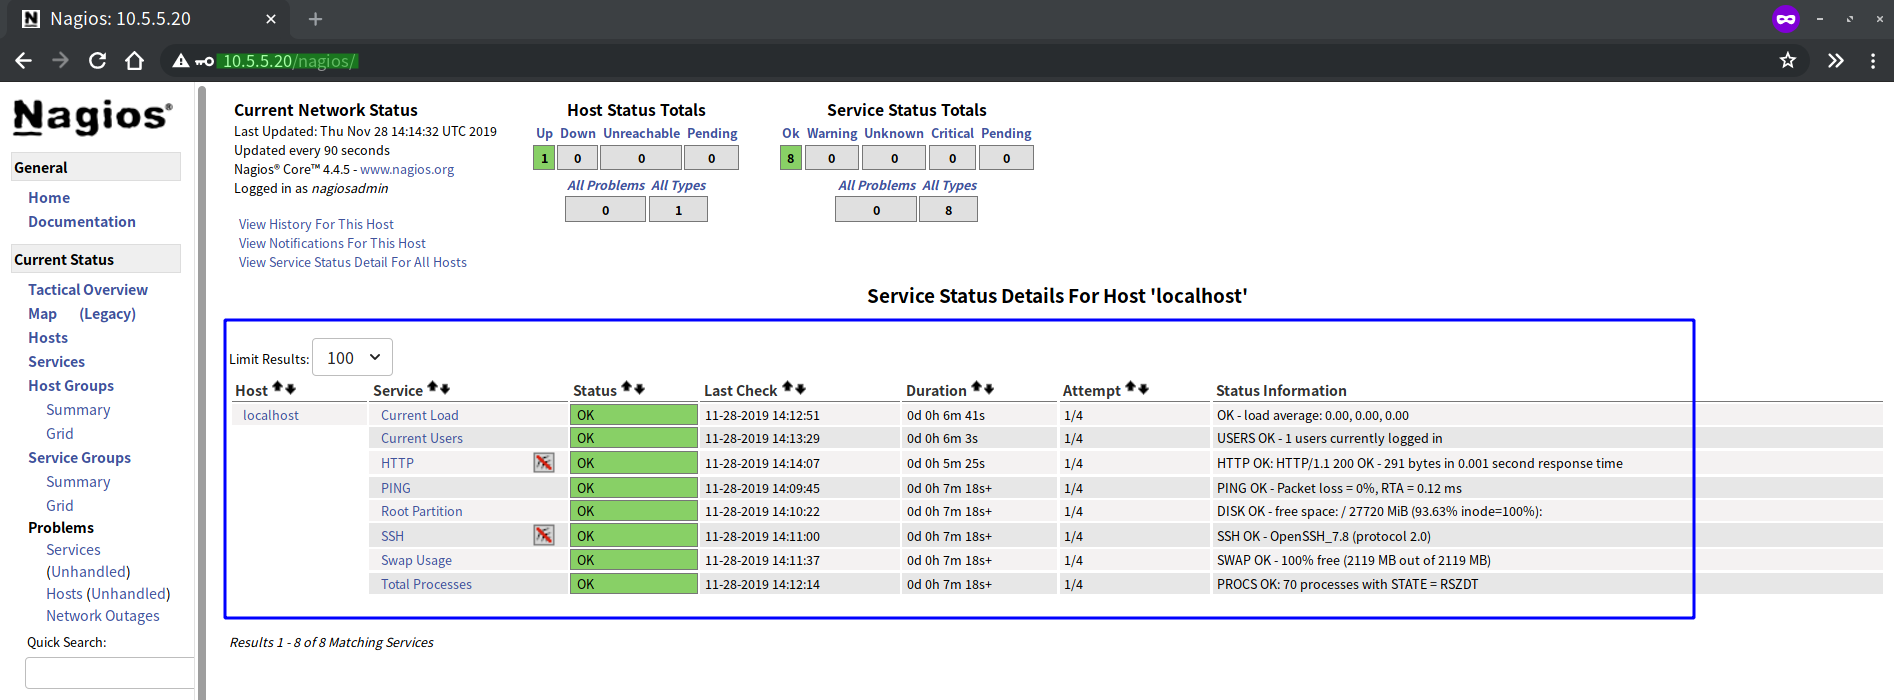Screen dimensions: 1894x700
Task: Open Services under Problems
Action: tap(73, 550)
